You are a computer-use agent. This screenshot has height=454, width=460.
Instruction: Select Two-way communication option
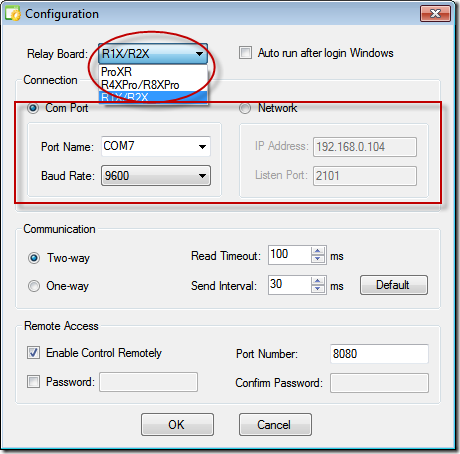34,258
